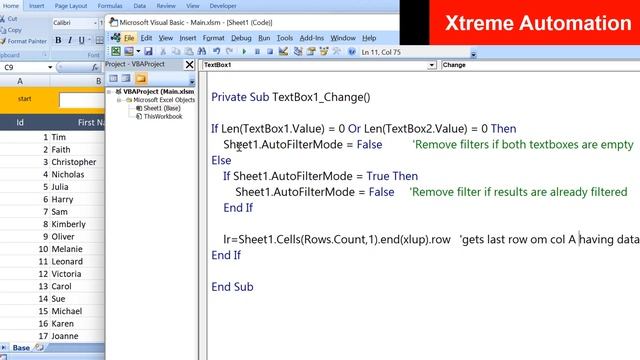Open the Help menu in Visual Basic
Viewport: 640px width, 360px height.
coord(369,38)
